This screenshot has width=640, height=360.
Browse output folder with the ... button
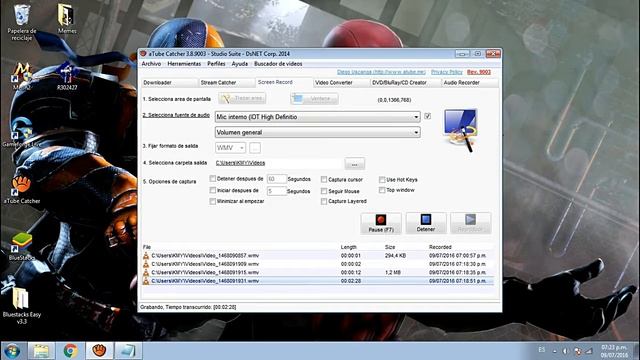(x=355, y=164)
